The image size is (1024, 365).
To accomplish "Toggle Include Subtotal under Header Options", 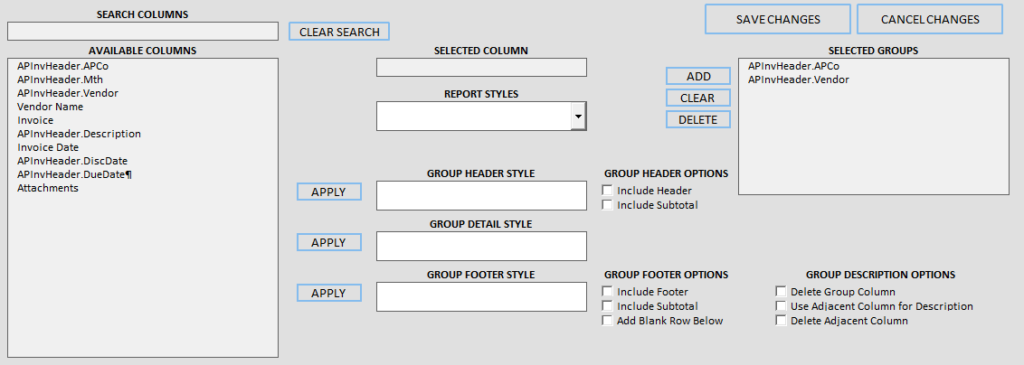I will (x=608, y=205).
